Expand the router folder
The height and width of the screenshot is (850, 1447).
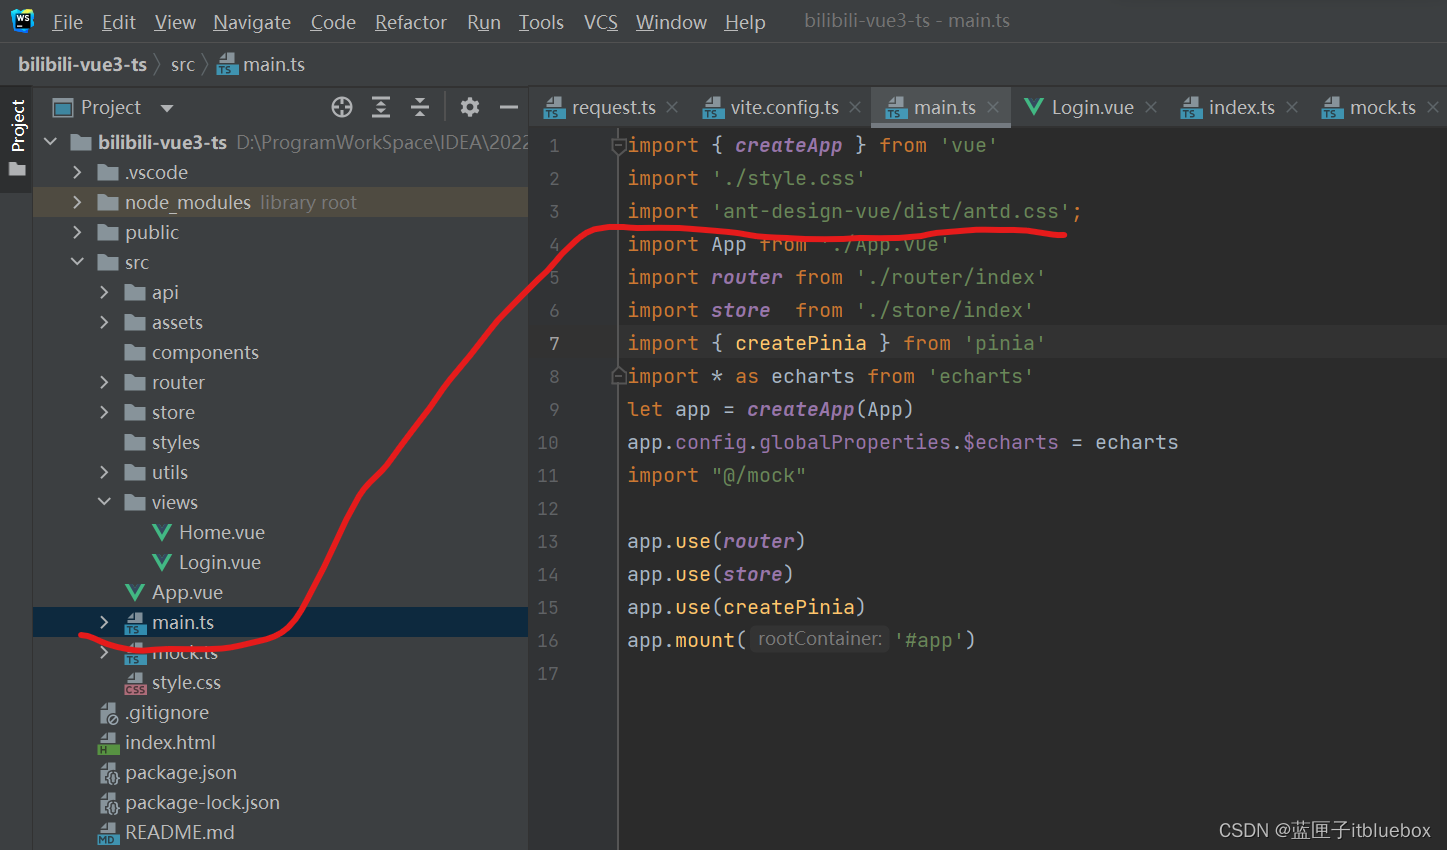coord(104,382)
